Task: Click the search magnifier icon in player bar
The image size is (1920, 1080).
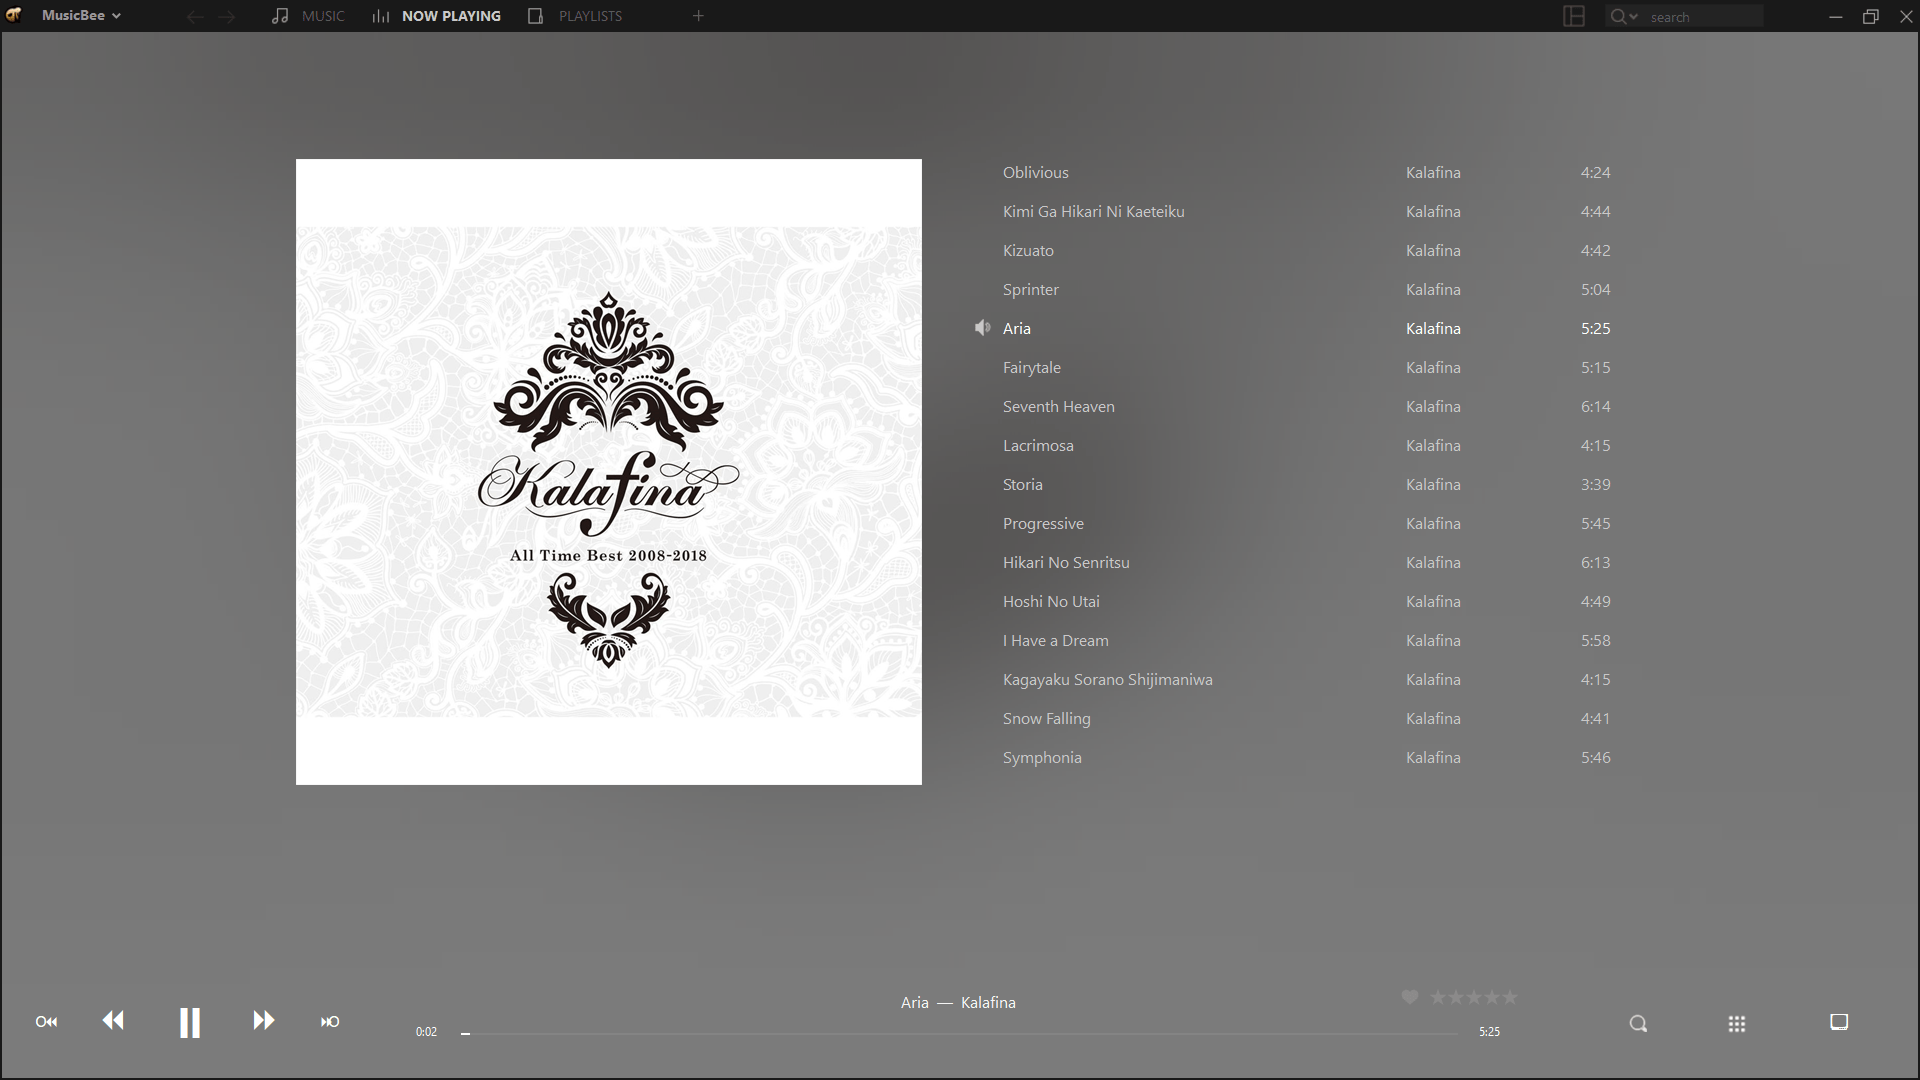Action: [1638, 1023]
